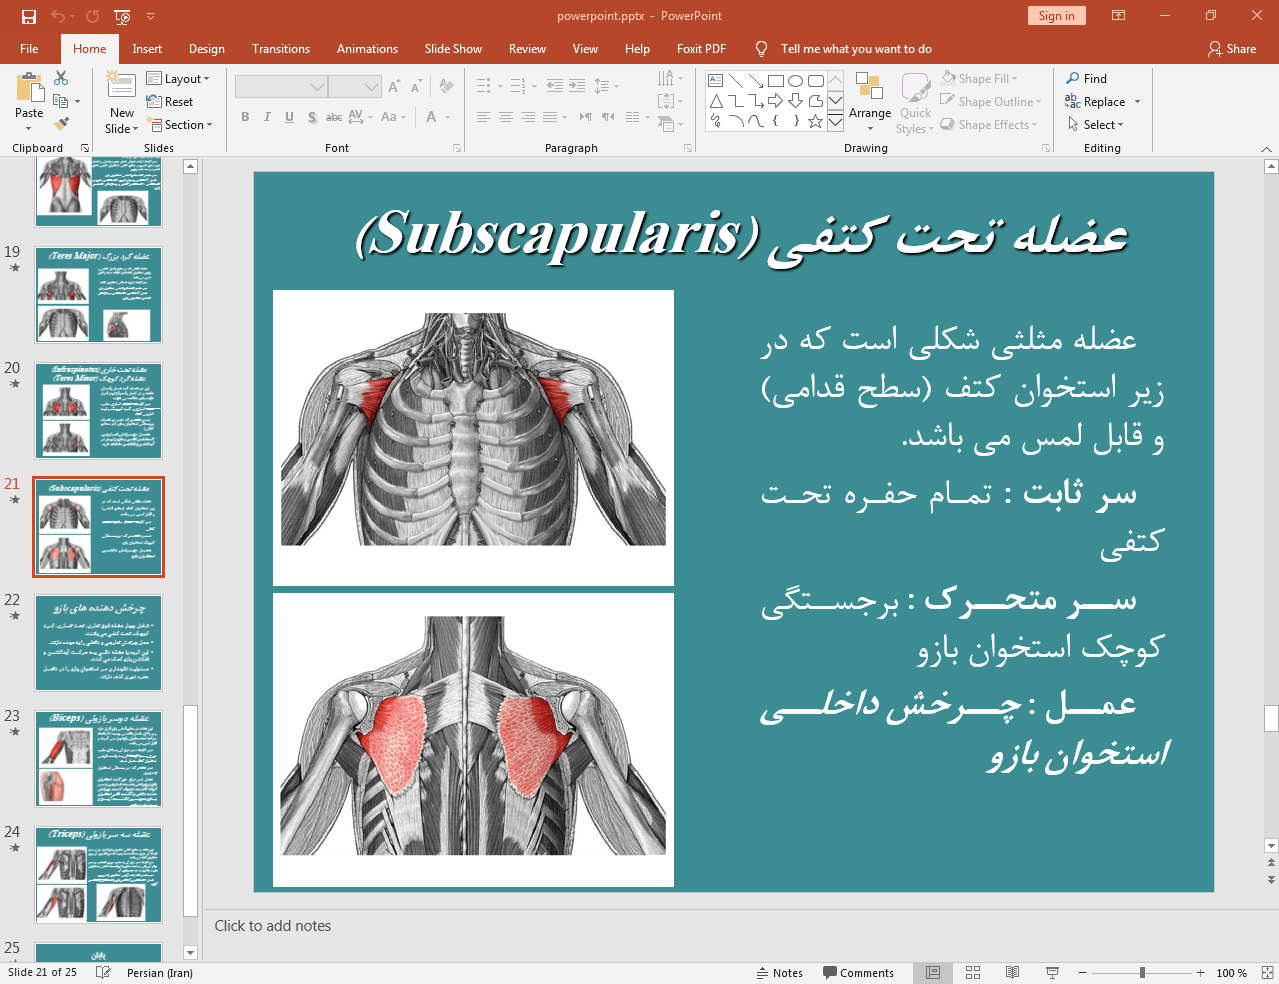Open Quick Styles gallery
The image size is (1279, 984).
tap(915, 103)
